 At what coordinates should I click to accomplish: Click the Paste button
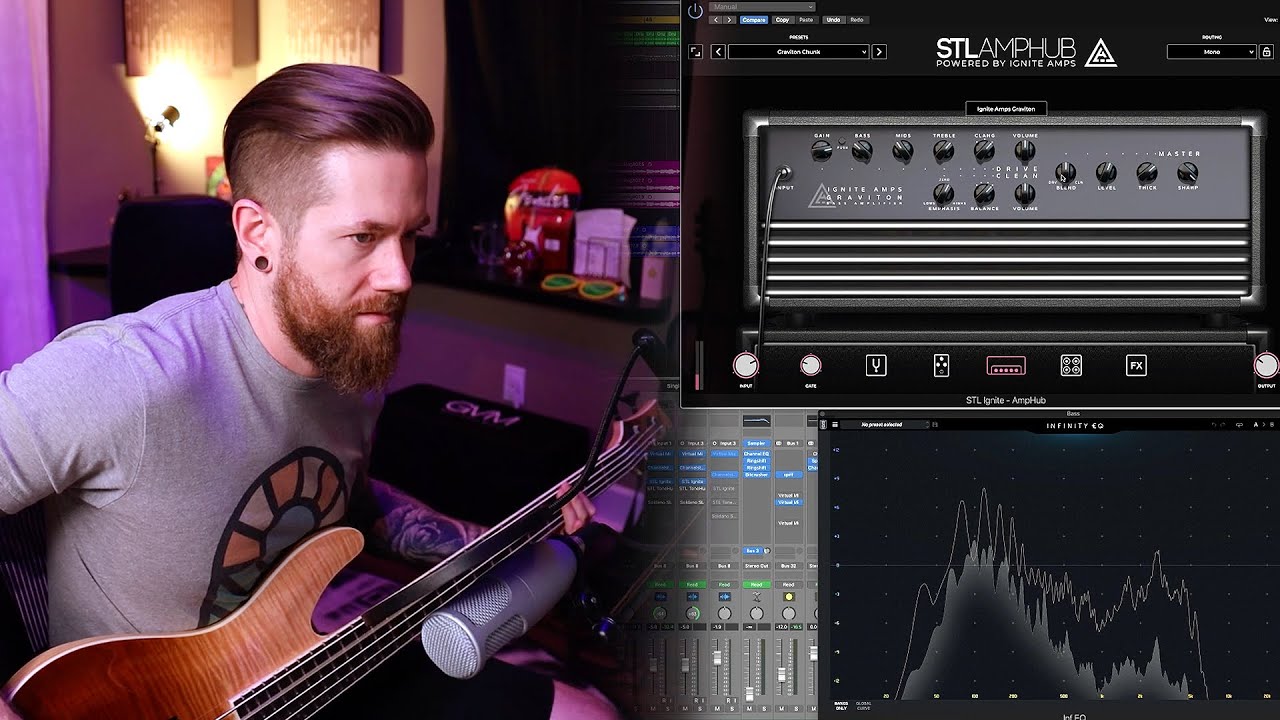coord(806,20)
